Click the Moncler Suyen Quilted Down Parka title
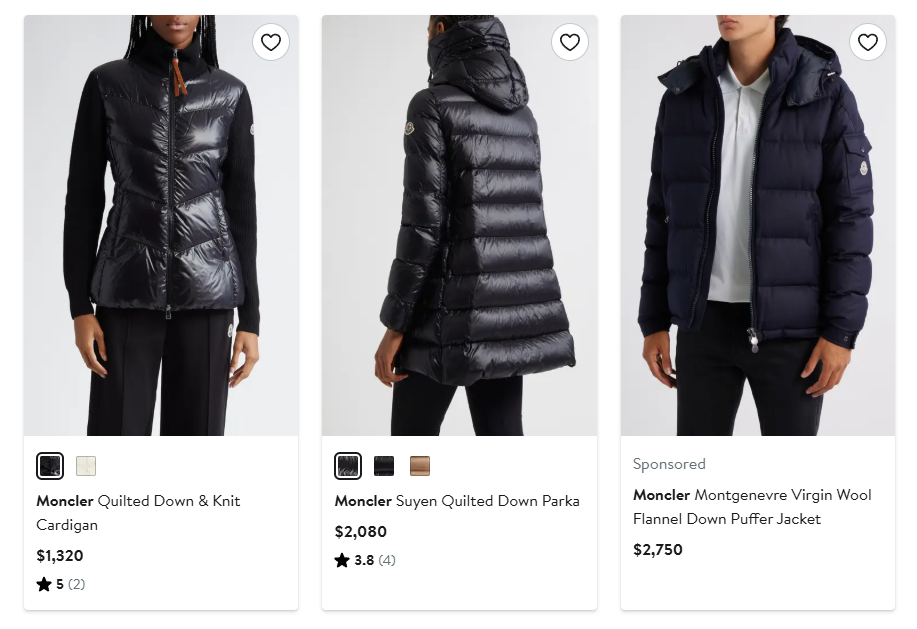Screen dimensions: 917x629 click(x=457, y=501)
